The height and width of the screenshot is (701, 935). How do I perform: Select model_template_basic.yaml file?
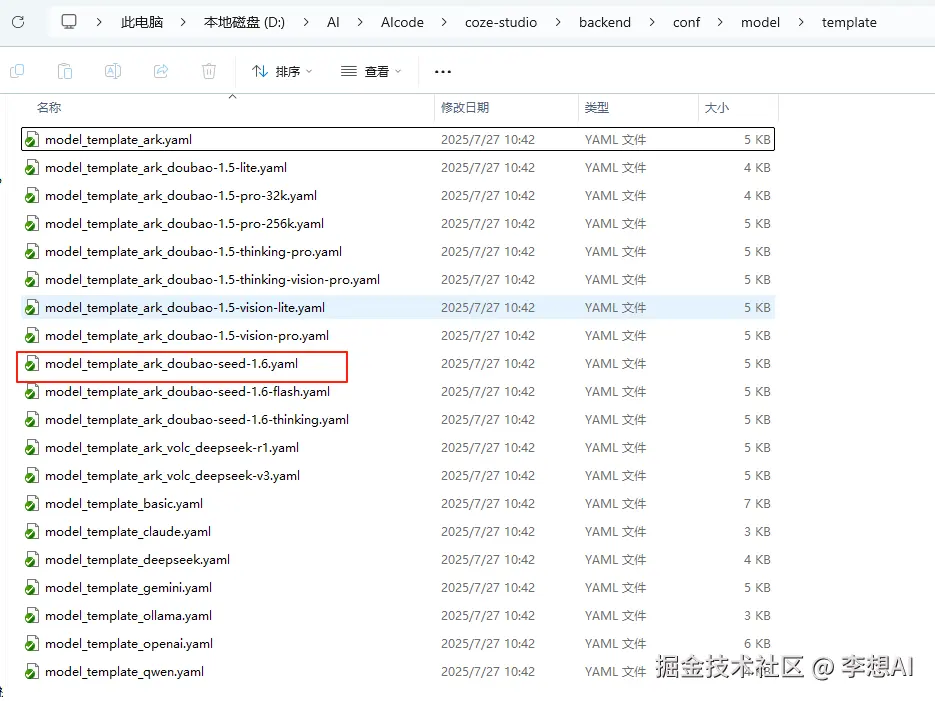point(398,504)
